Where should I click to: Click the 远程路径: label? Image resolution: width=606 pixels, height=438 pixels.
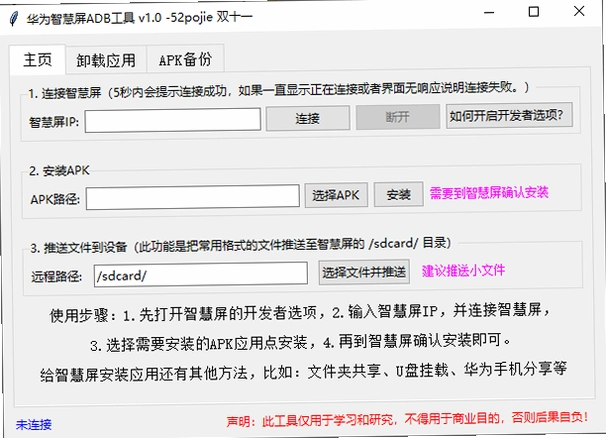[x=56, y=276]
